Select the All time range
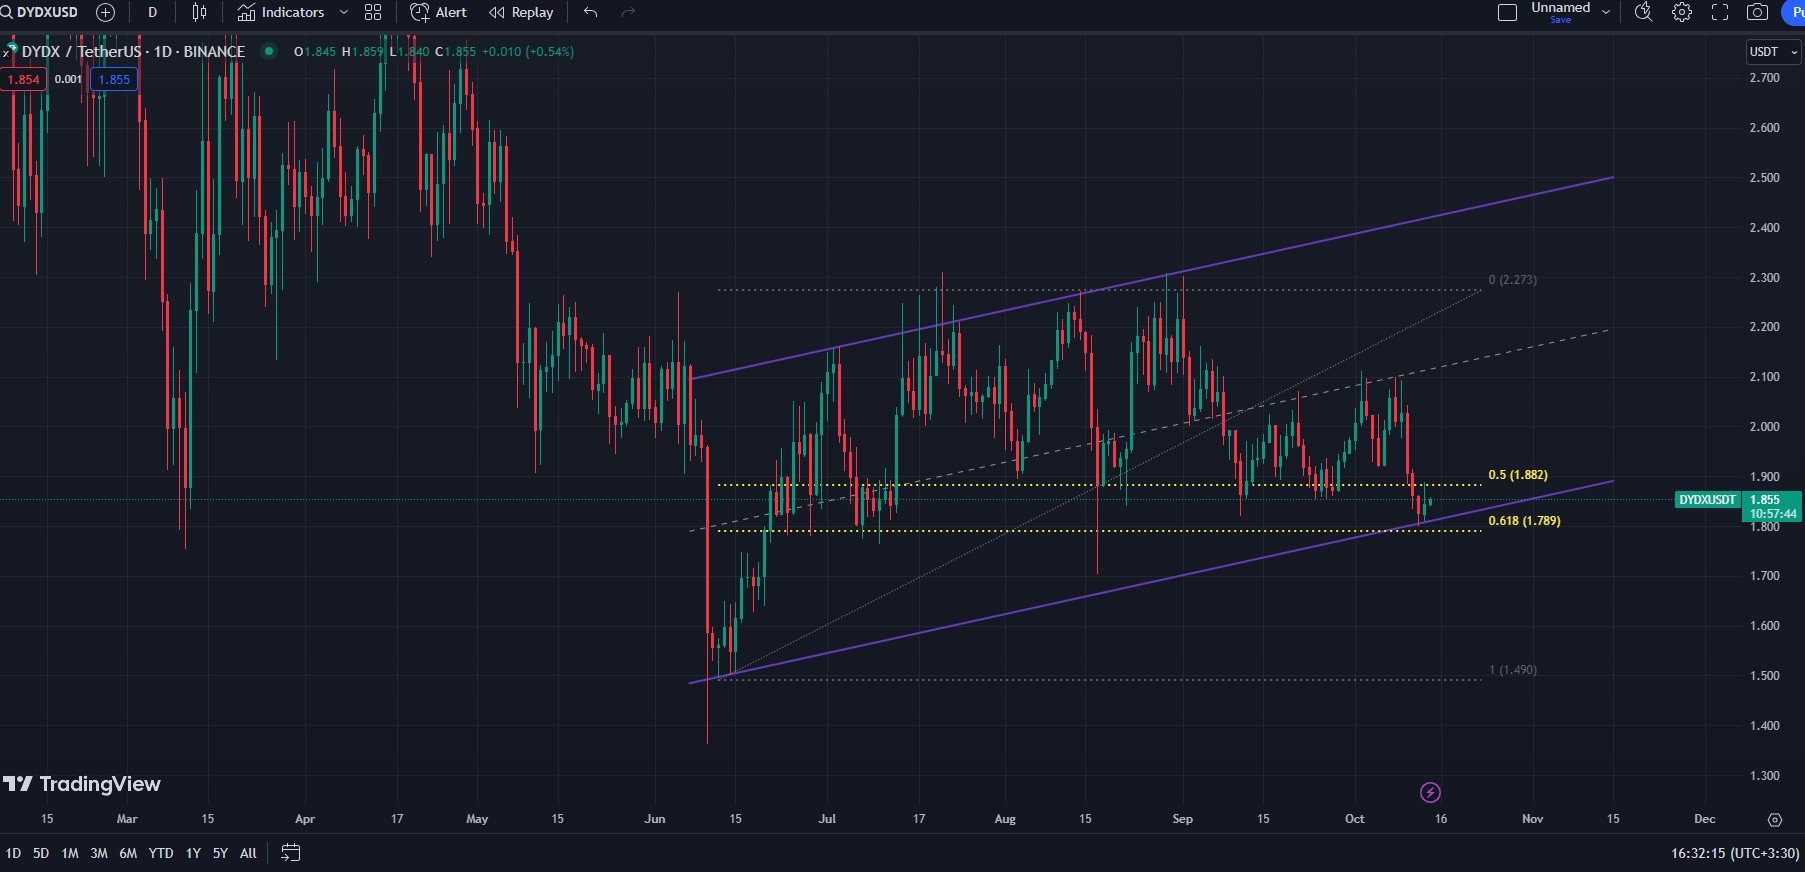 (x=248, y=853)
